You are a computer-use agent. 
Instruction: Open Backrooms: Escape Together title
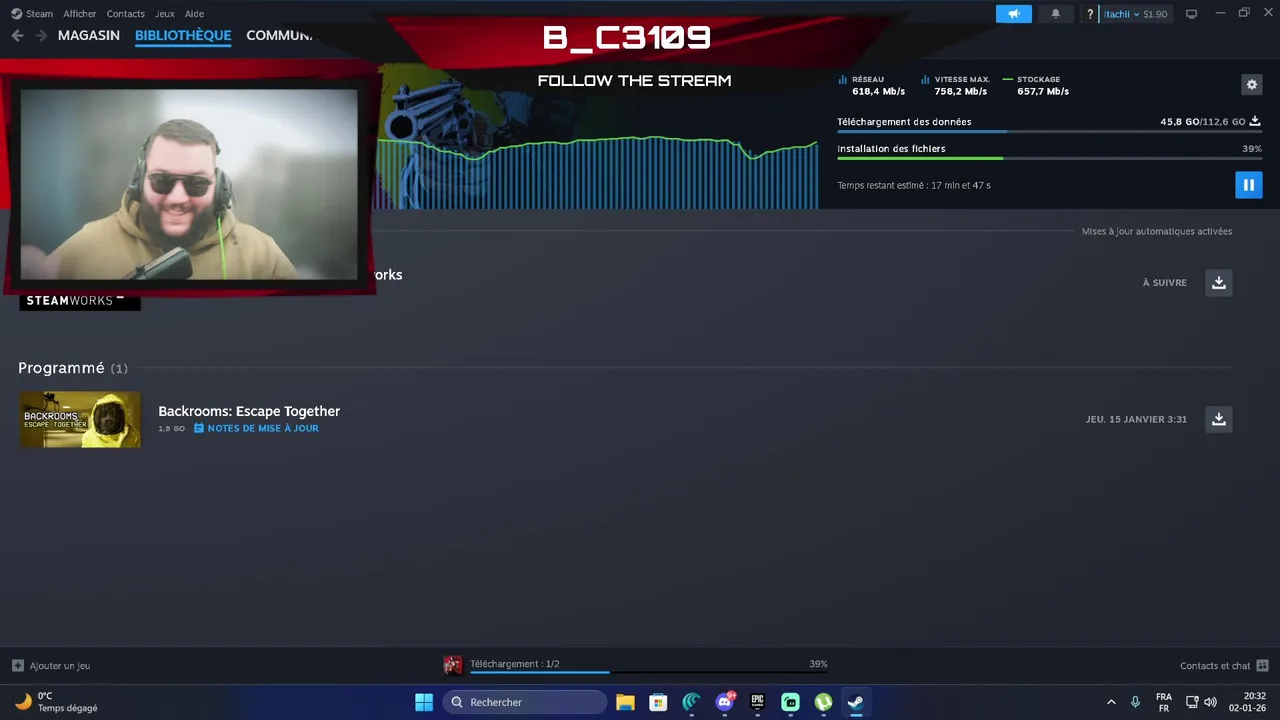point(249,411)
